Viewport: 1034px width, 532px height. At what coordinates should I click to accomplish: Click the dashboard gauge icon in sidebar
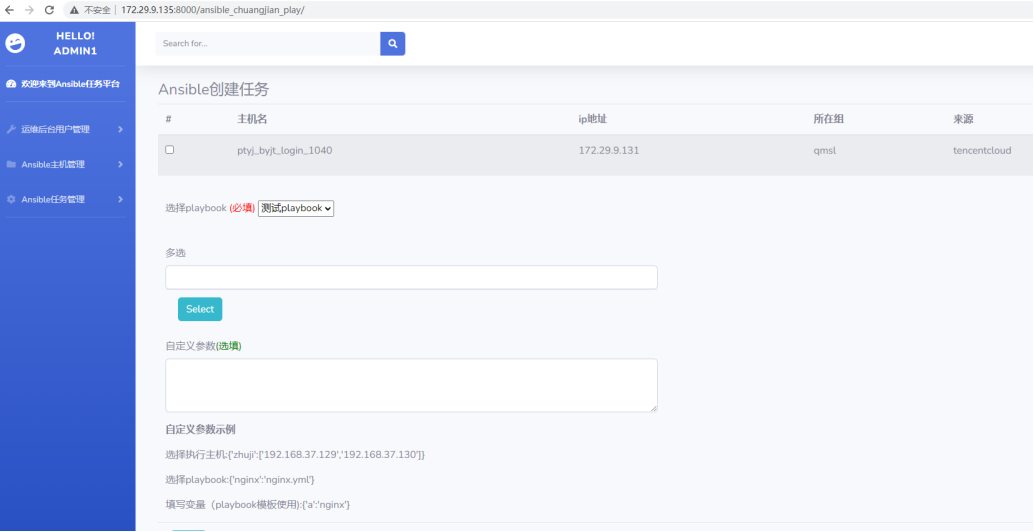coord(11,84)
